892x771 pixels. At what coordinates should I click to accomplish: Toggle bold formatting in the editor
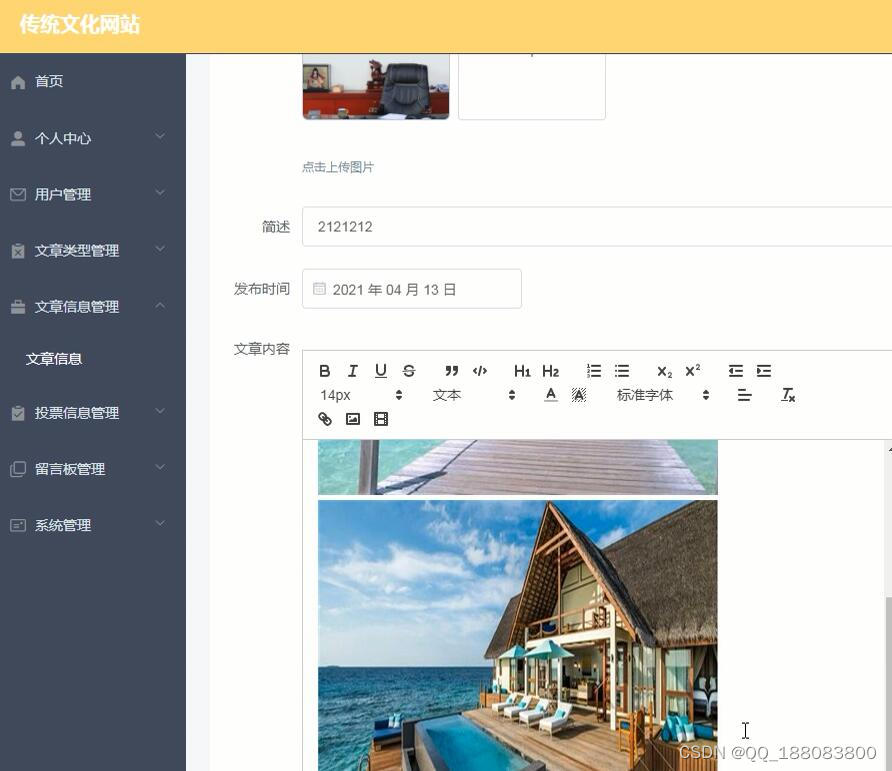(324, 370)
